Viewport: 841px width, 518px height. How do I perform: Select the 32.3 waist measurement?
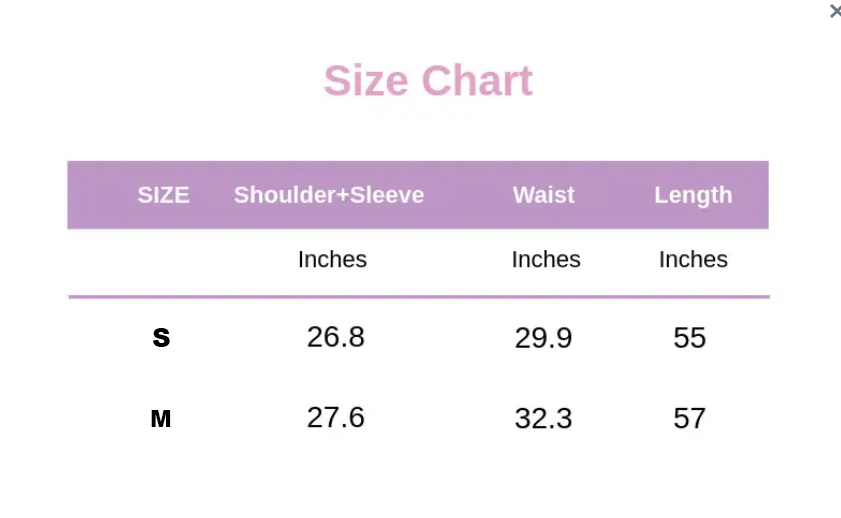543,419
